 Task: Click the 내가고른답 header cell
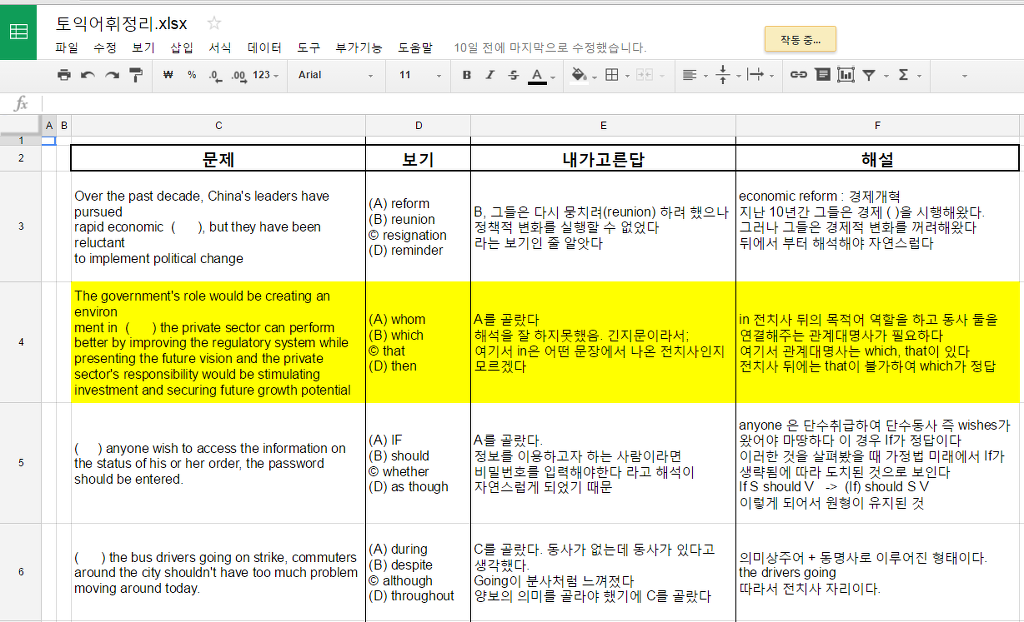point(603,159)
